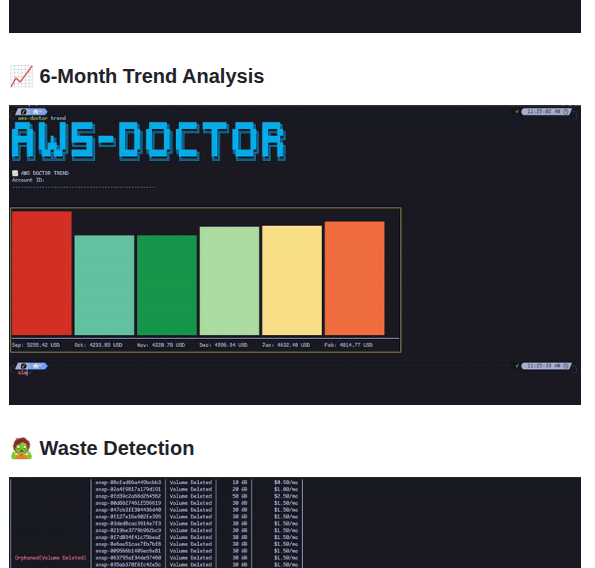This screenshot has height=568, width=595.
Task: Click the home icon in the lower terminal prompt
Action: 36,366
